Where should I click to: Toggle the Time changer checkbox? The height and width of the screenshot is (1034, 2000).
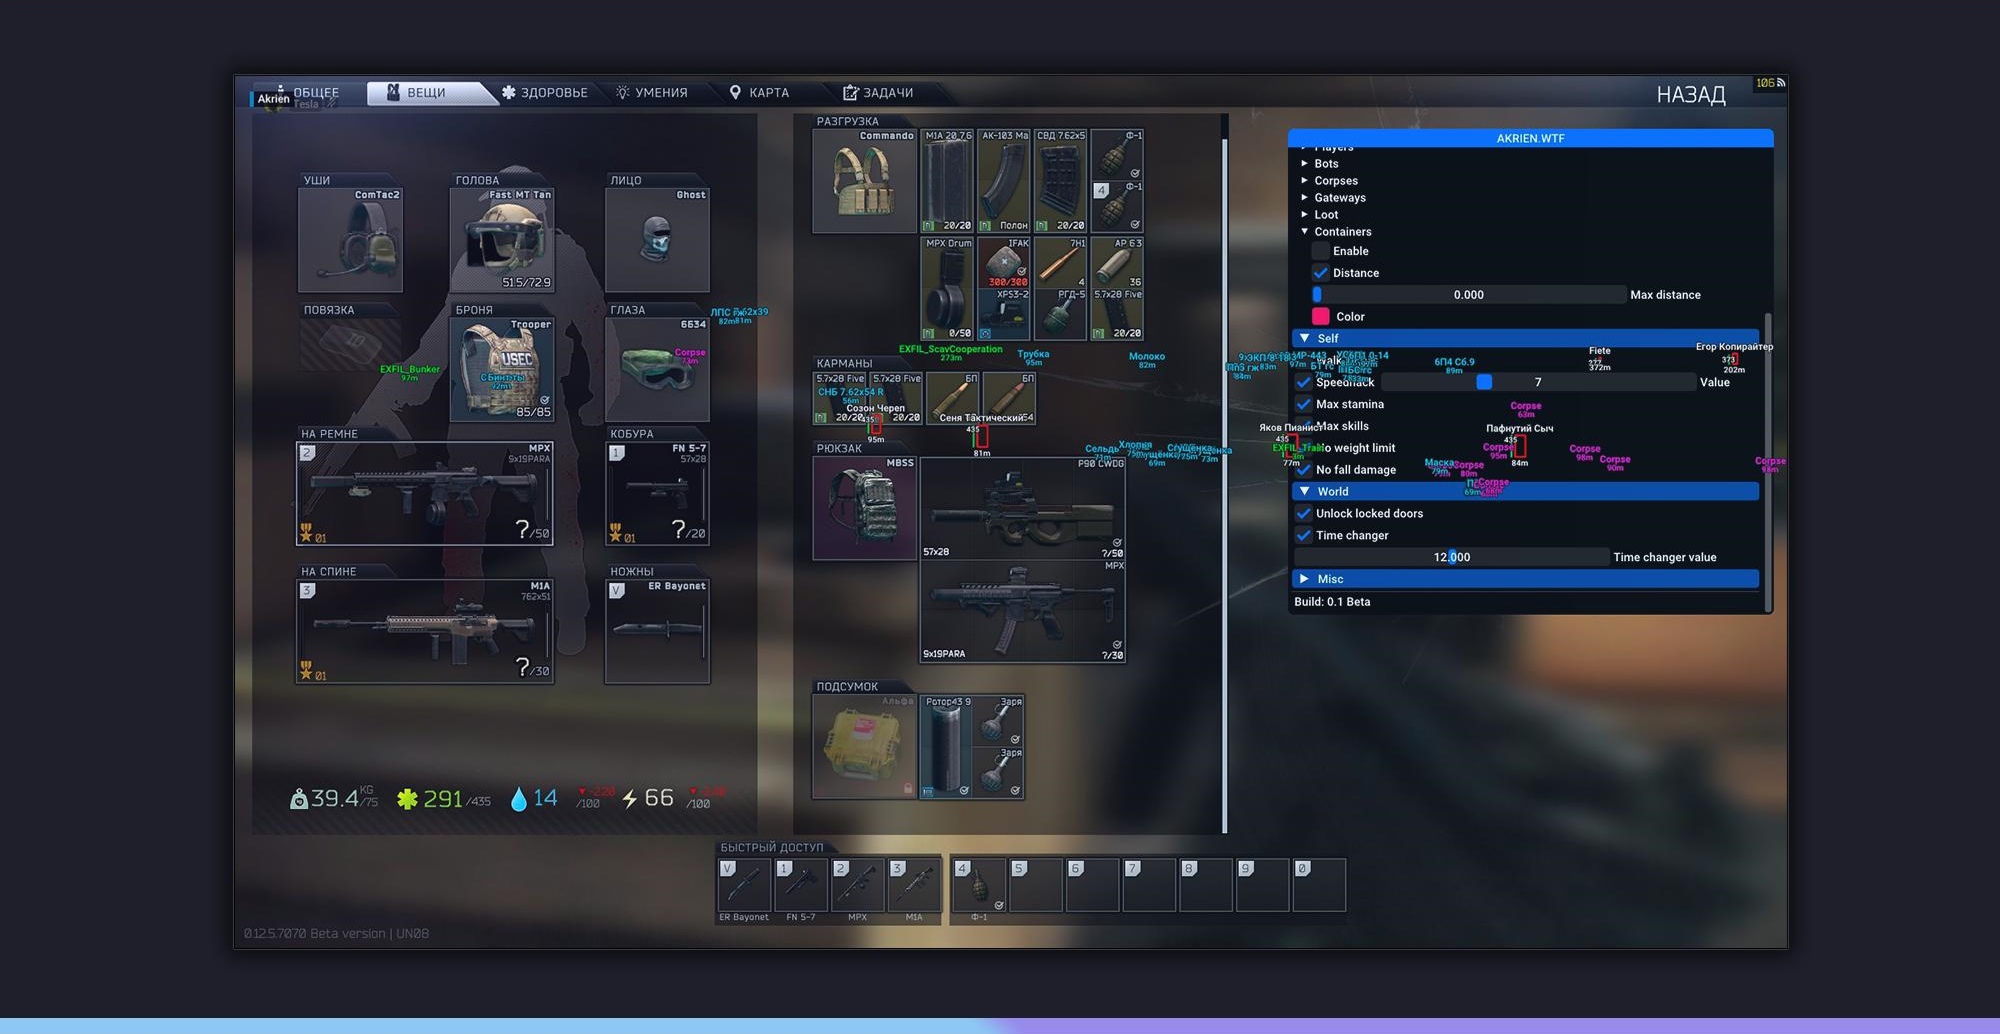pyautogui.click(x=1303, y=536)
